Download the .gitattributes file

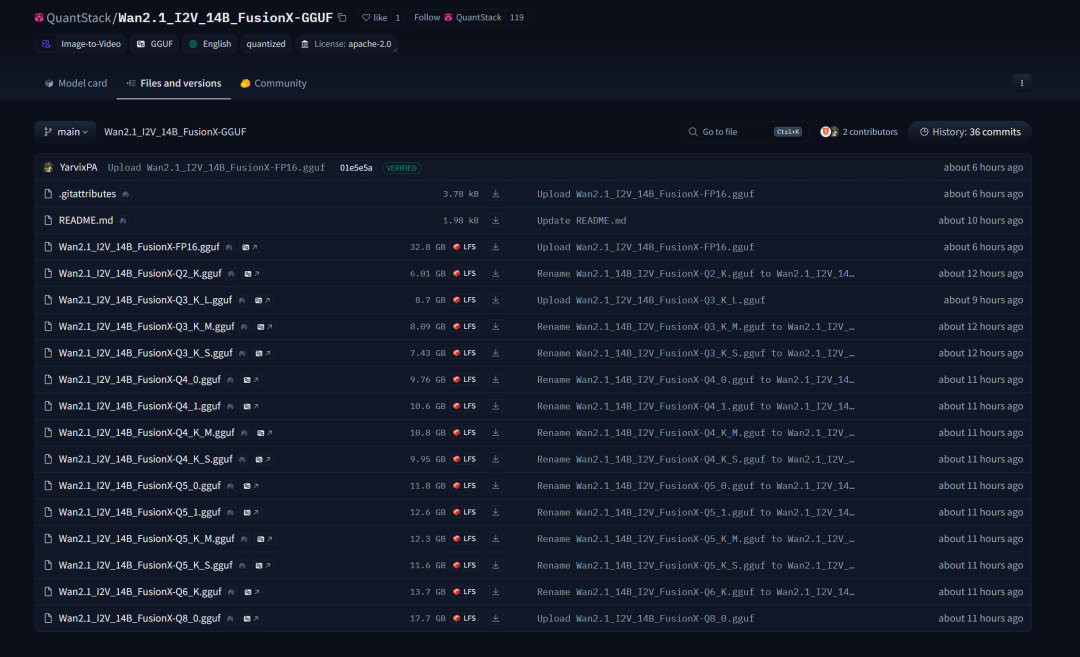[495, 194]
